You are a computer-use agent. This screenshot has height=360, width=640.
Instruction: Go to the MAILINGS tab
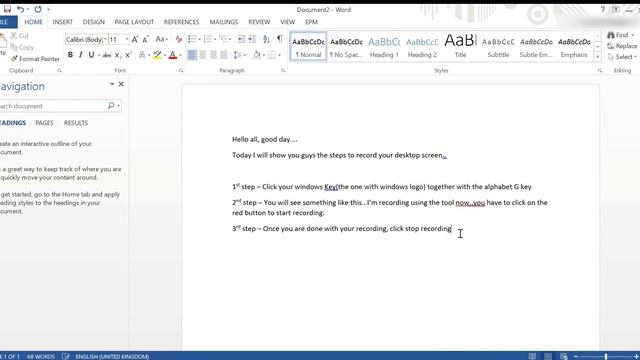224,22
